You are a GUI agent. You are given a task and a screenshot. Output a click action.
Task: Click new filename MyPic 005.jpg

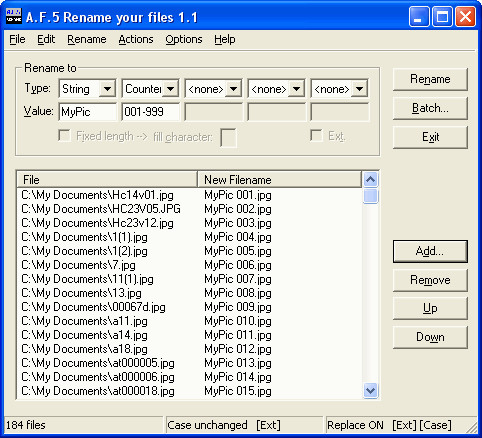238,251
